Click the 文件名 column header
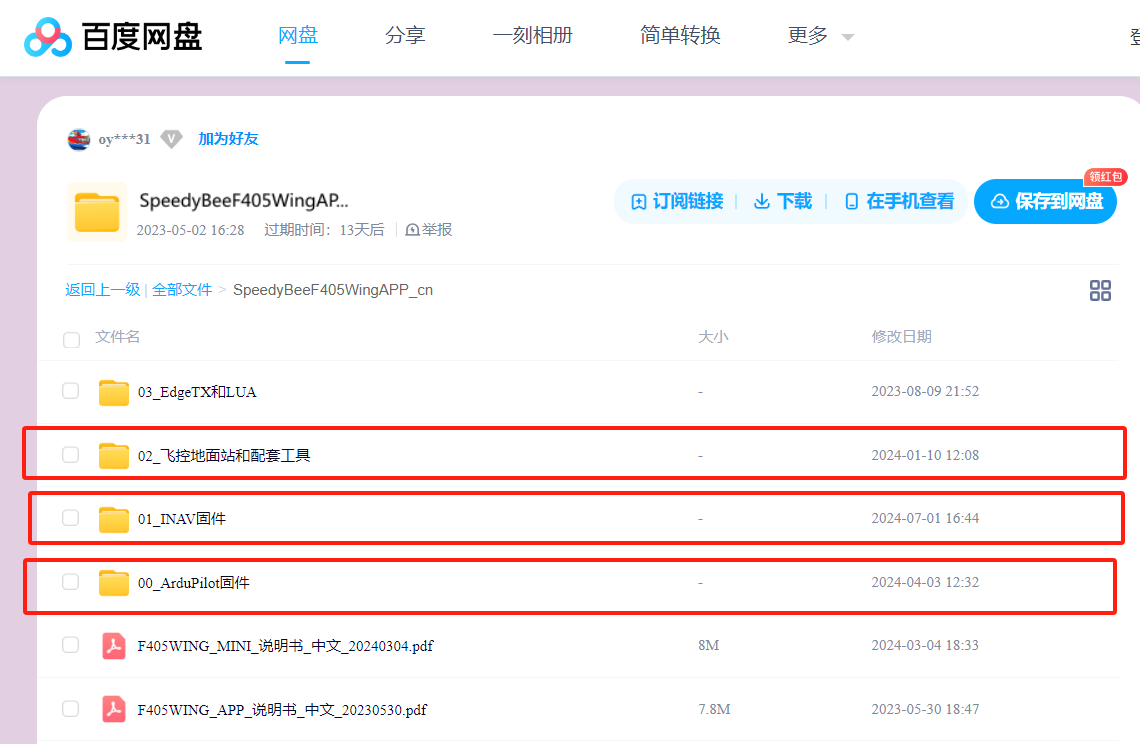The image size is (1140, 744). coord(117,337)
